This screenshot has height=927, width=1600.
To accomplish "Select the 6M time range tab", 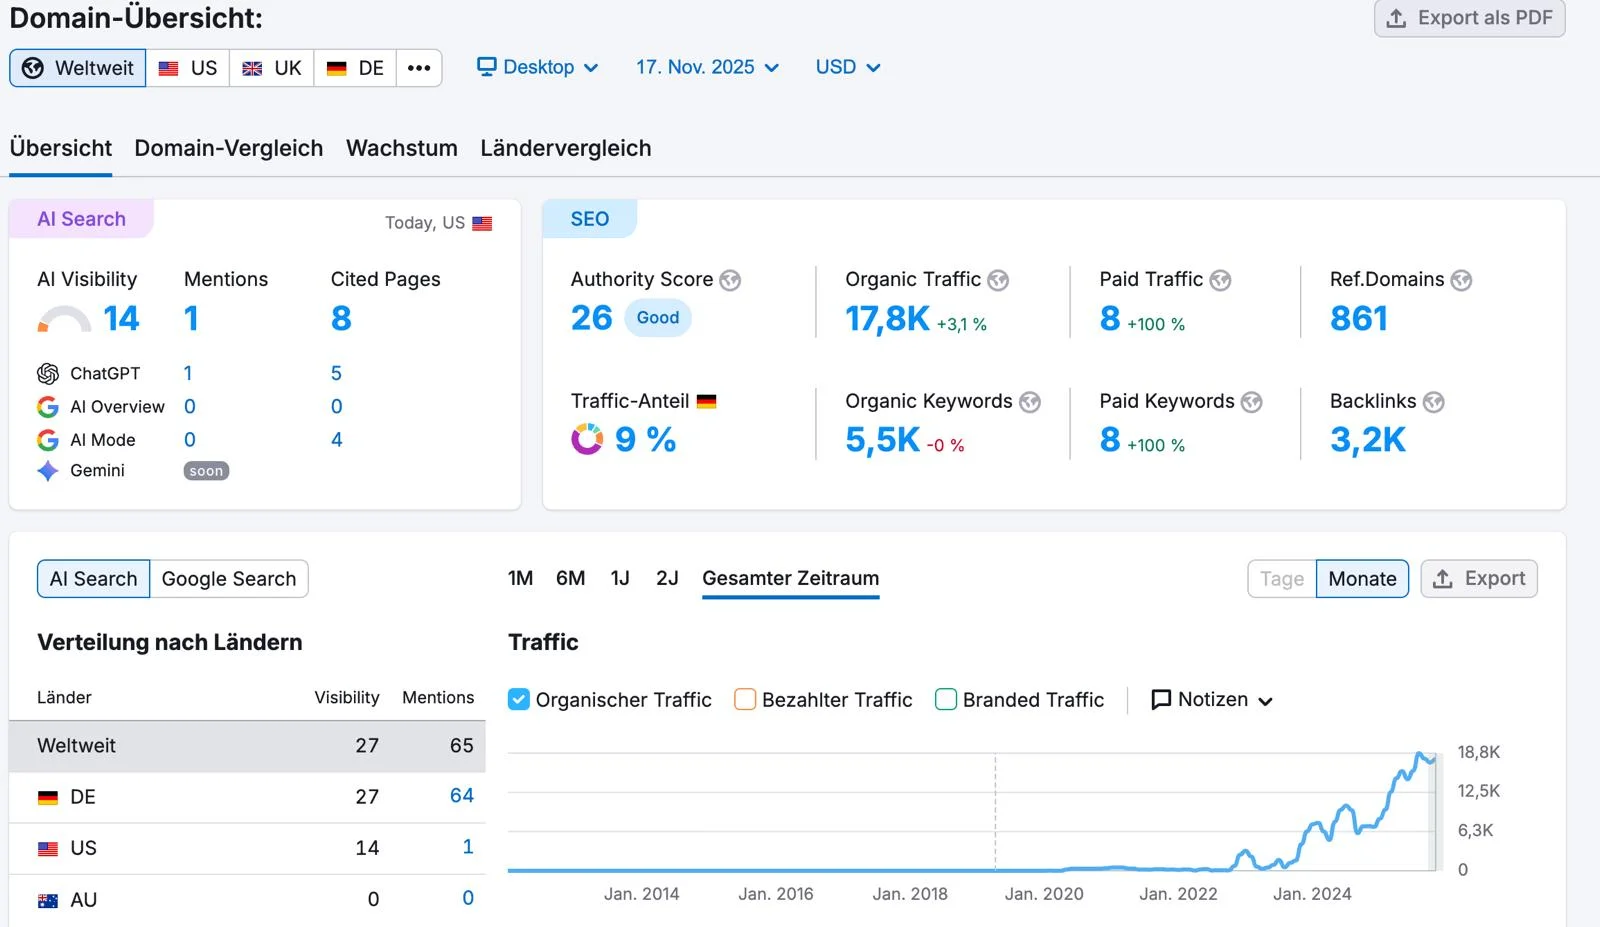I will pos(570,578).
